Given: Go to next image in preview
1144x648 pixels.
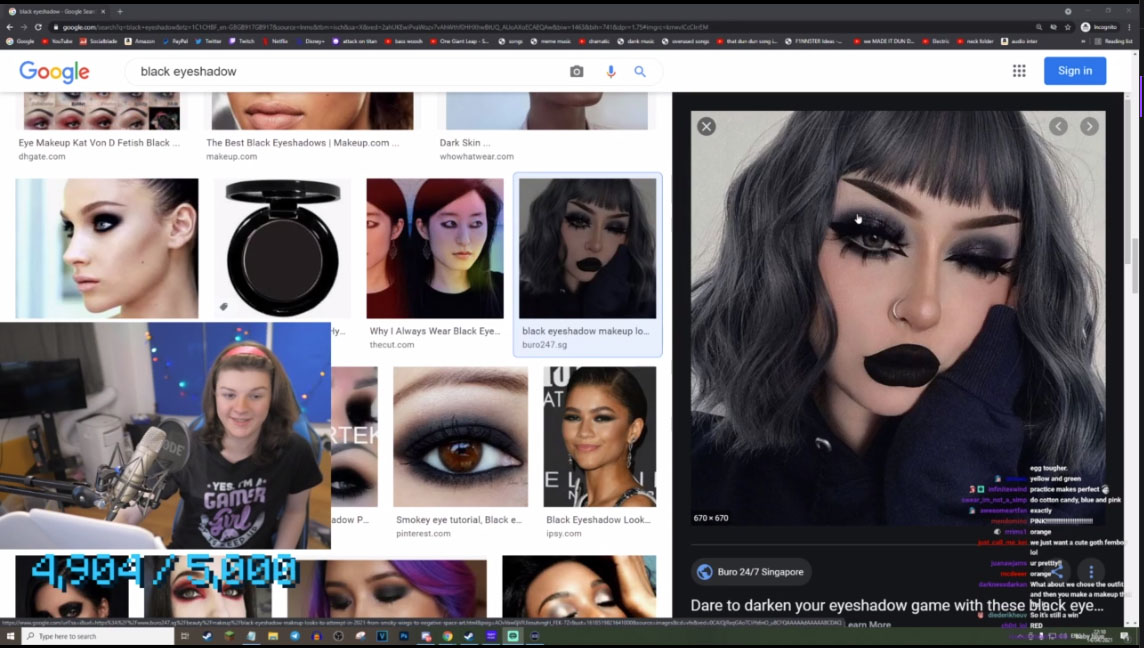Looking at the screenshot, I should (x=1089, y=126).
